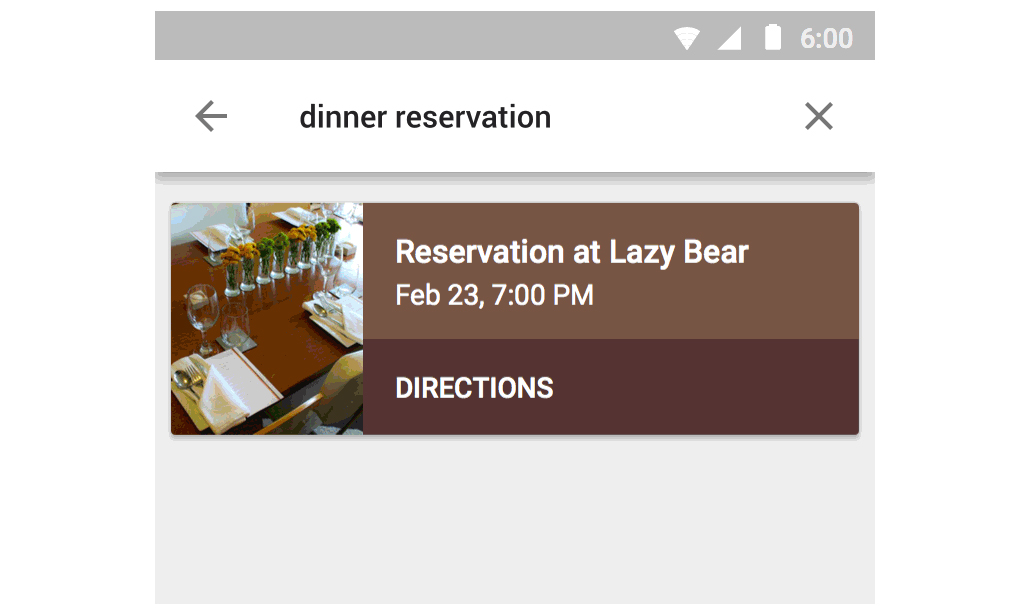Tap the battery status icon
This screenshot has width=1030, height=615.
[772, 38]
